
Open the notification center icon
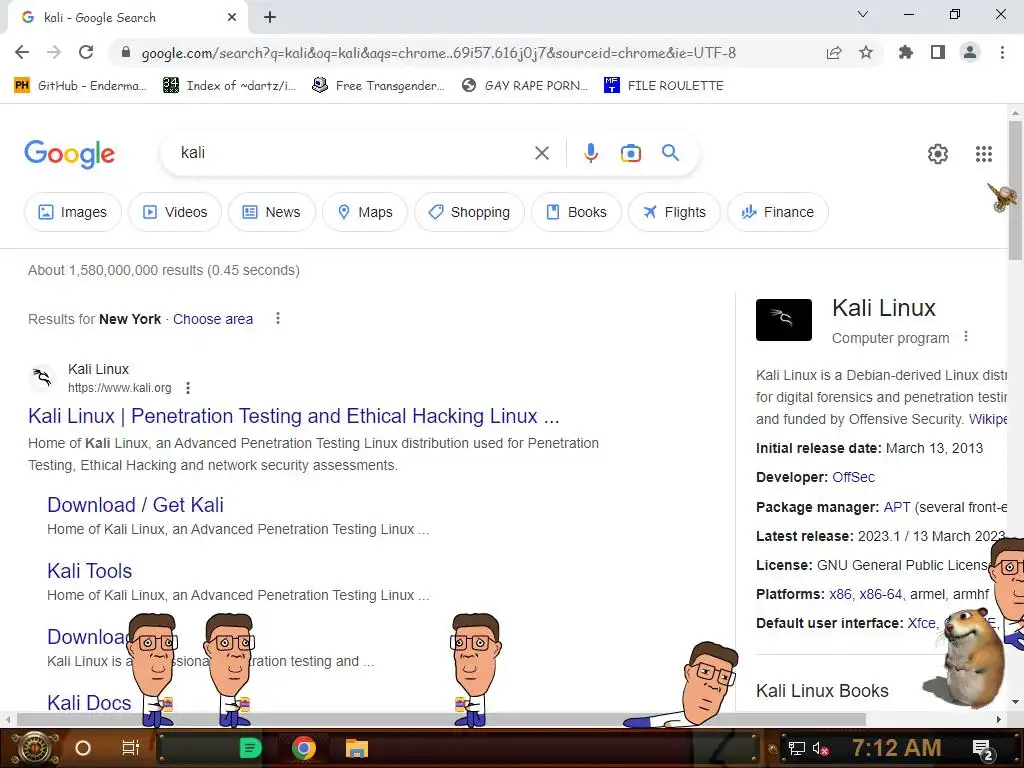click(x=983, y=749)
